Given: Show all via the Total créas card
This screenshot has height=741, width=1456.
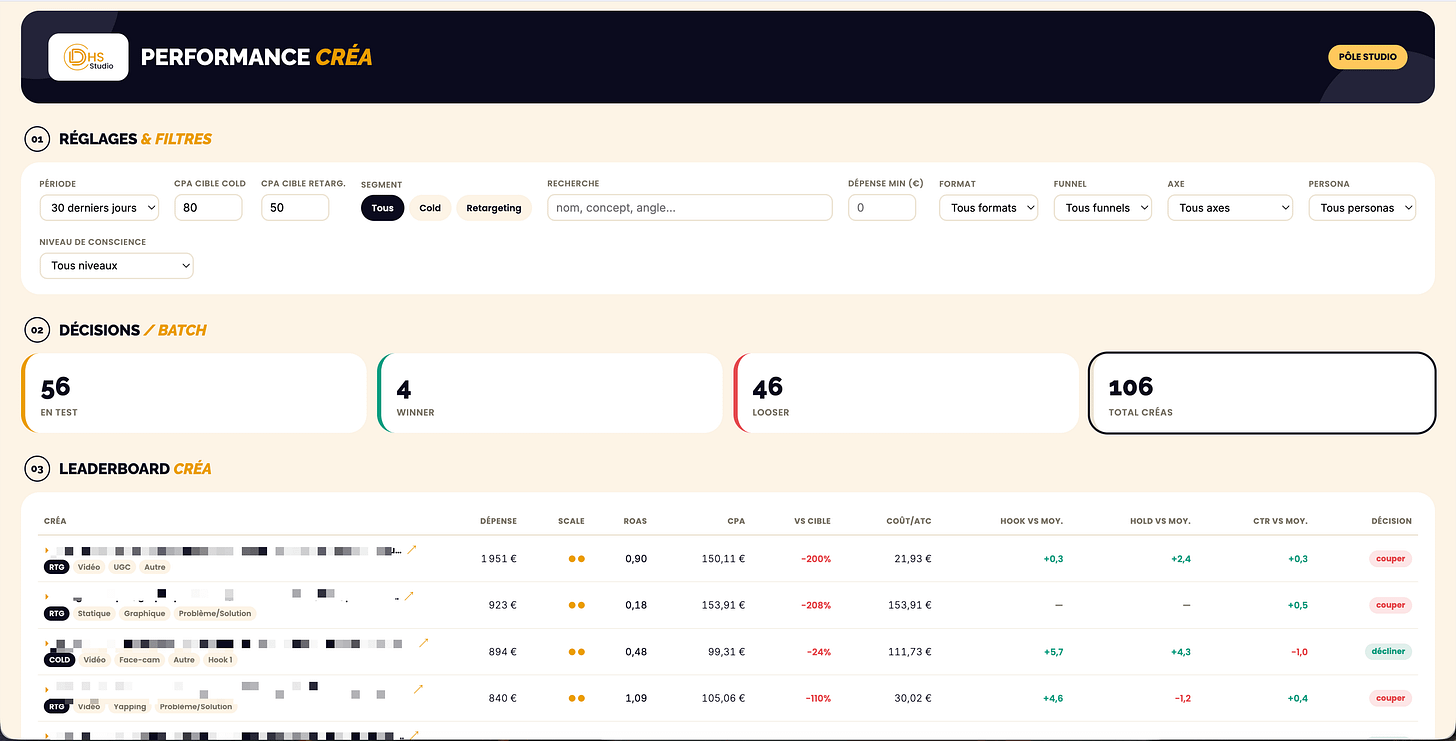Looking at the screenshot, I should (1262, 393).
